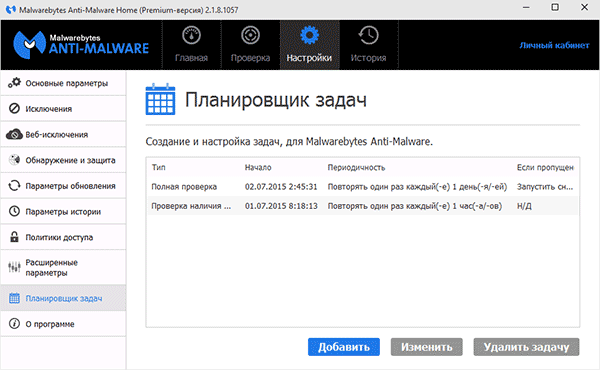Click the Malwarebytes Anti-Malware logo
This screenshot has width=600, height=370.
81,45
